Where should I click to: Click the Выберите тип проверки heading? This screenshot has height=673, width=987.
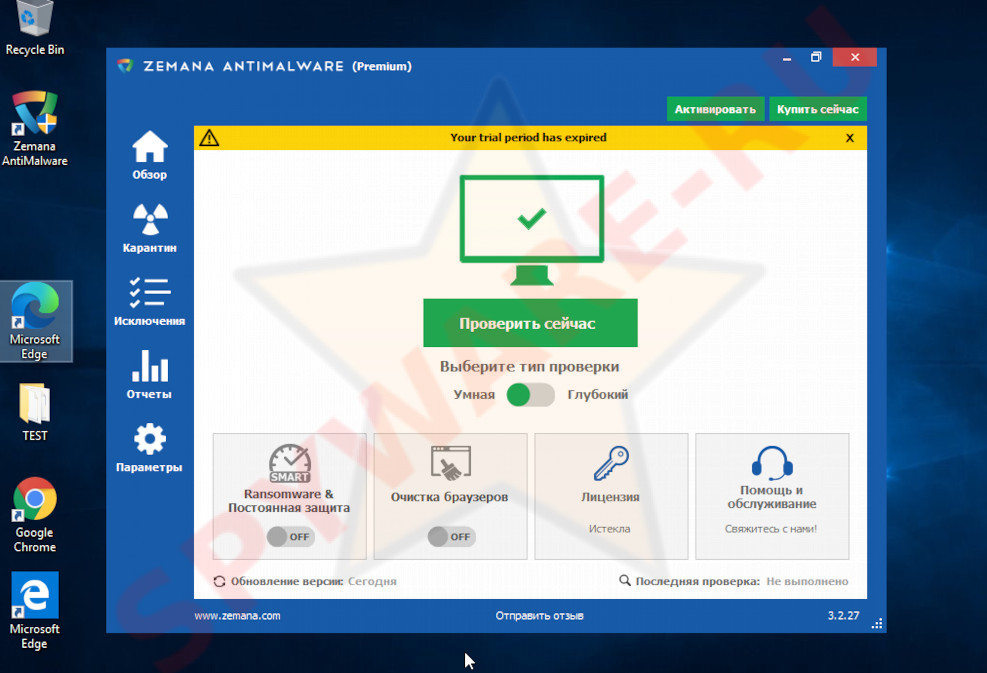[529, 366]
